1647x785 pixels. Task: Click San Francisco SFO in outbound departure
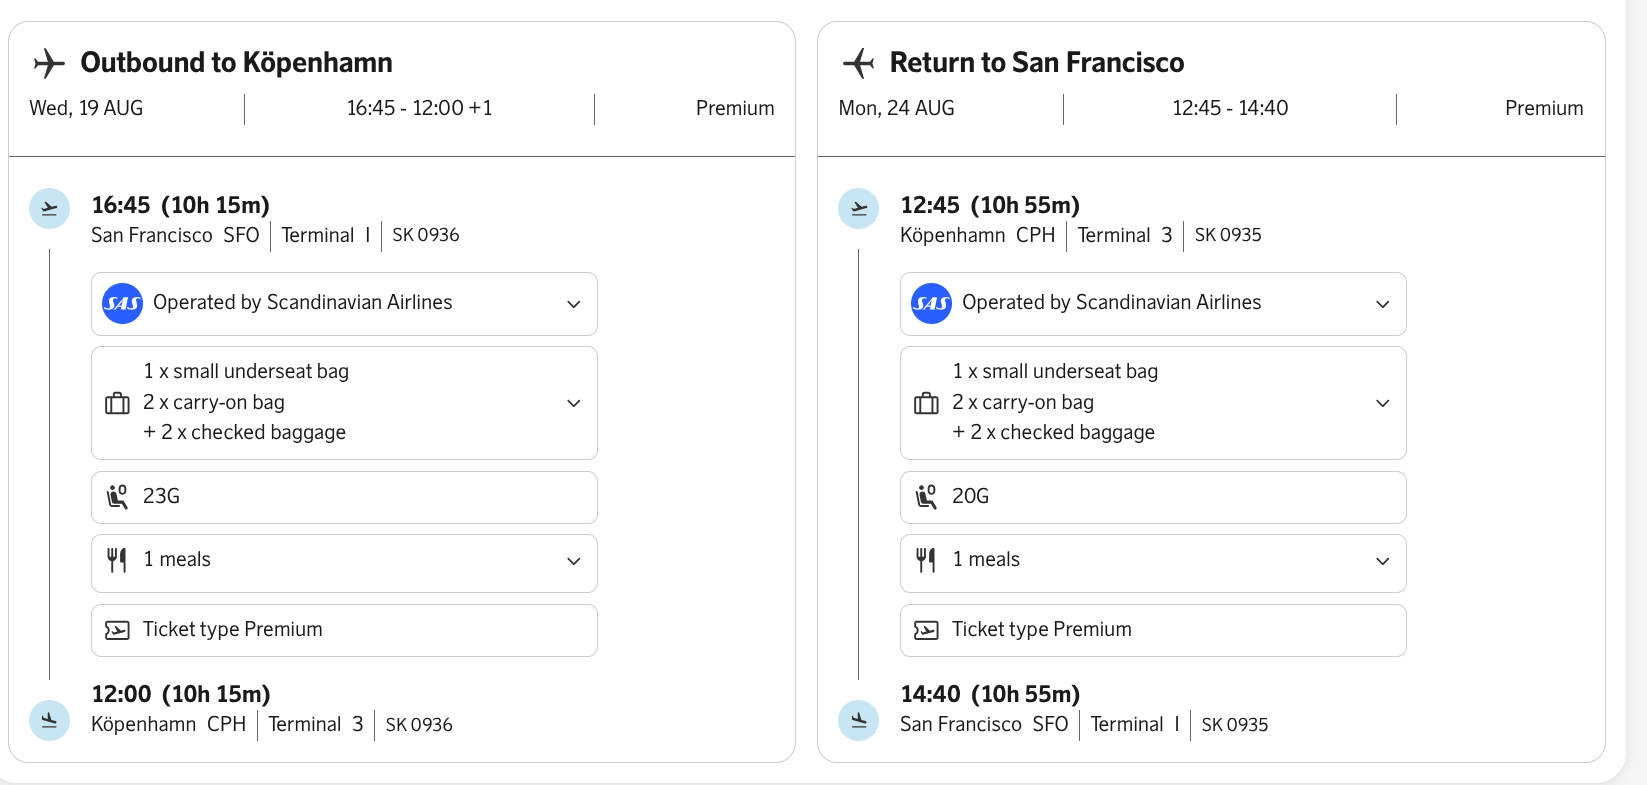(x=175, y=235)
